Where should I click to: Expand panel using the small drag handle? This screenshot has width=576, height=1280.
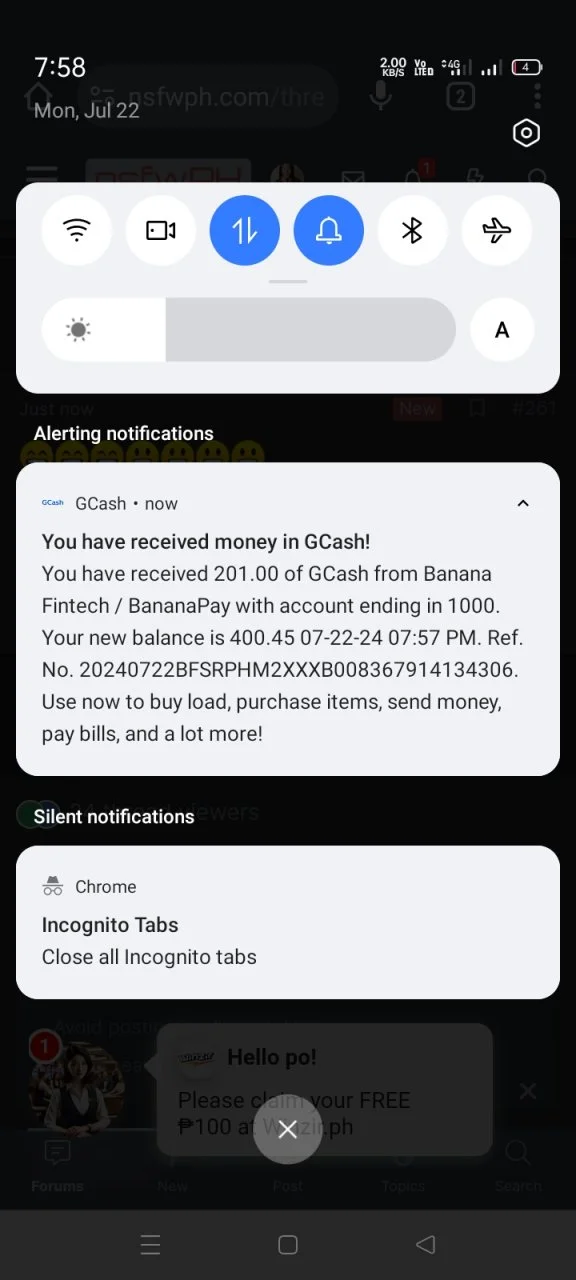pyautogui.click(x=288, y=281)
